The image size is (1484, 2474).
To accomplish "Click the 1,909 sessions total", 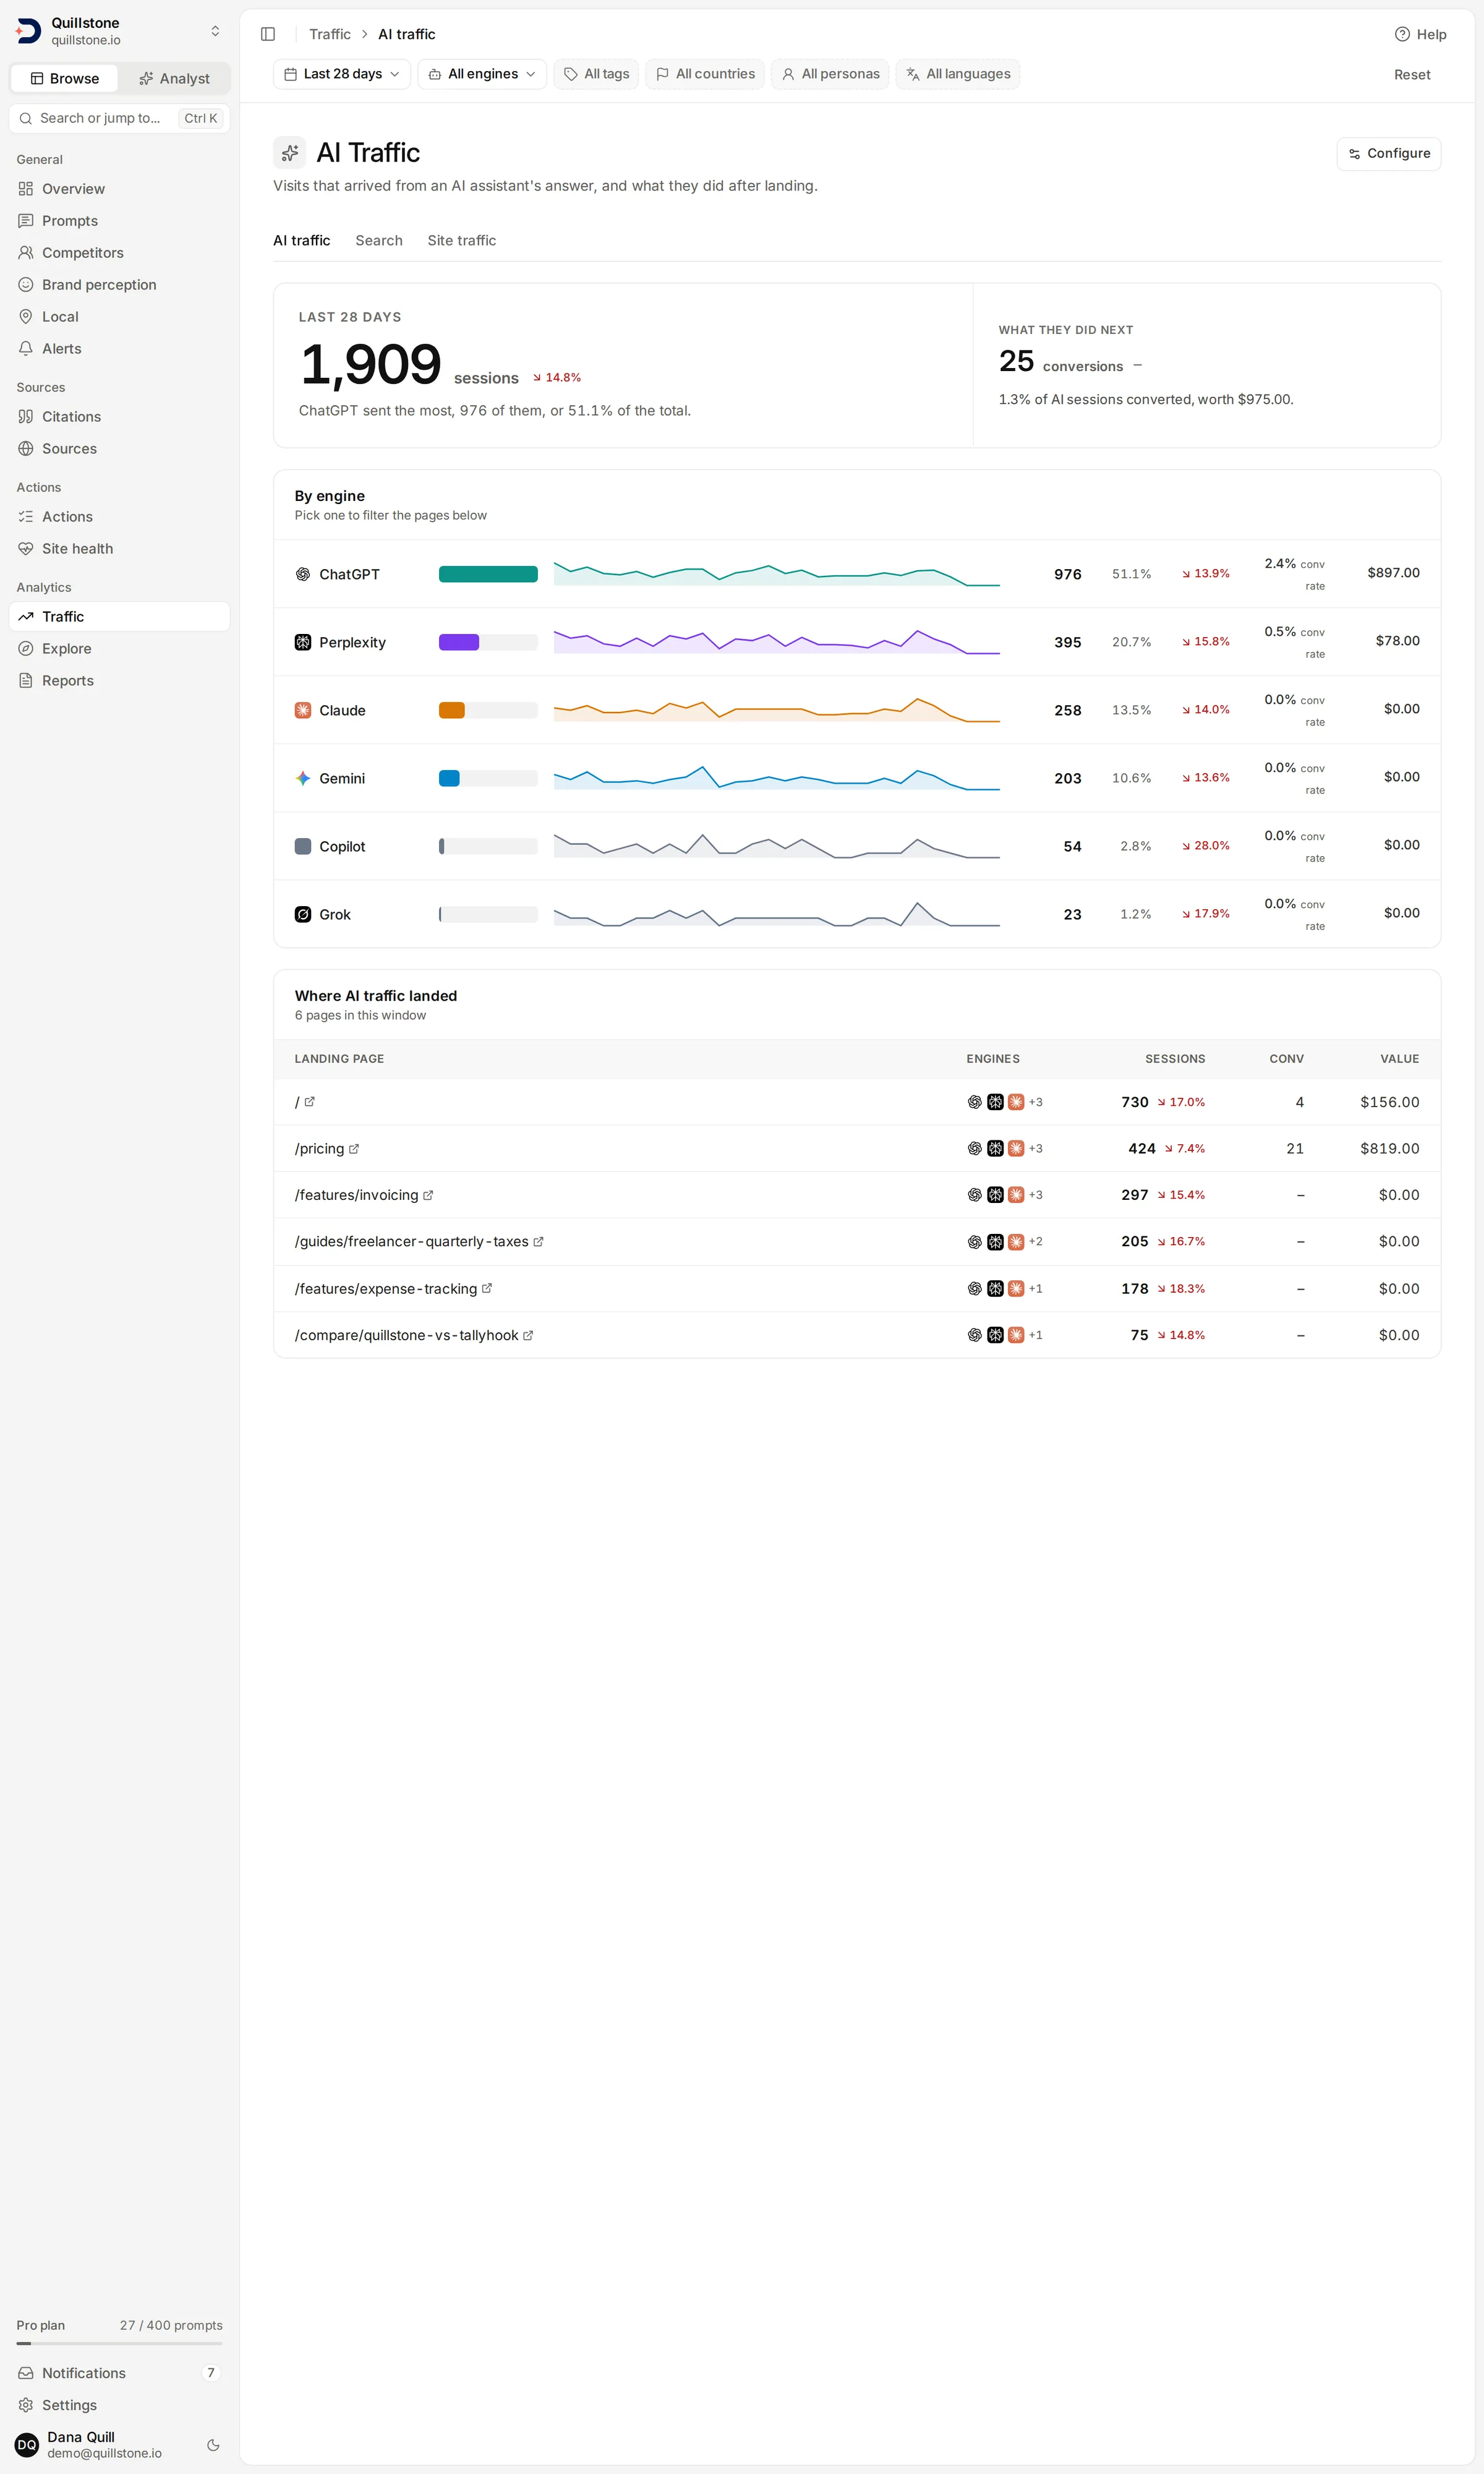I will click(x=370, y=364).
